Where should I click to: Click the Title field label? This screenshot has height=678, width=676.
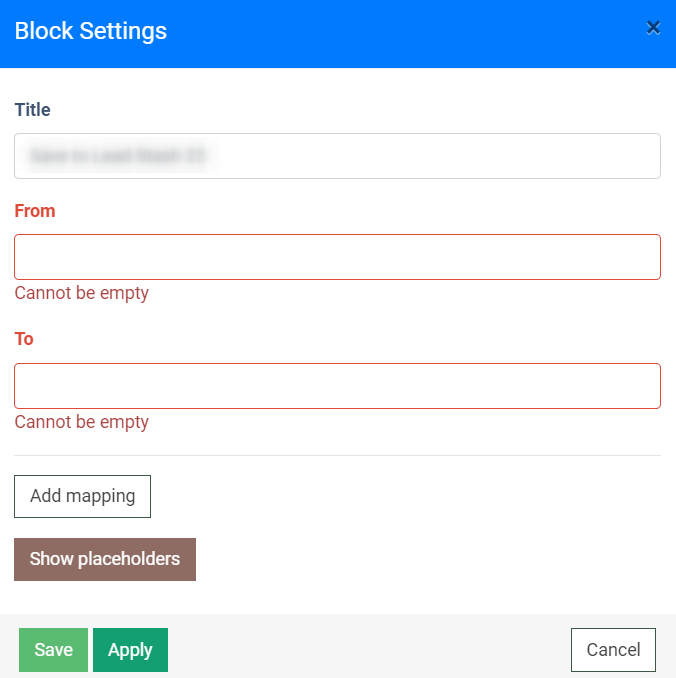coord(32,110)
